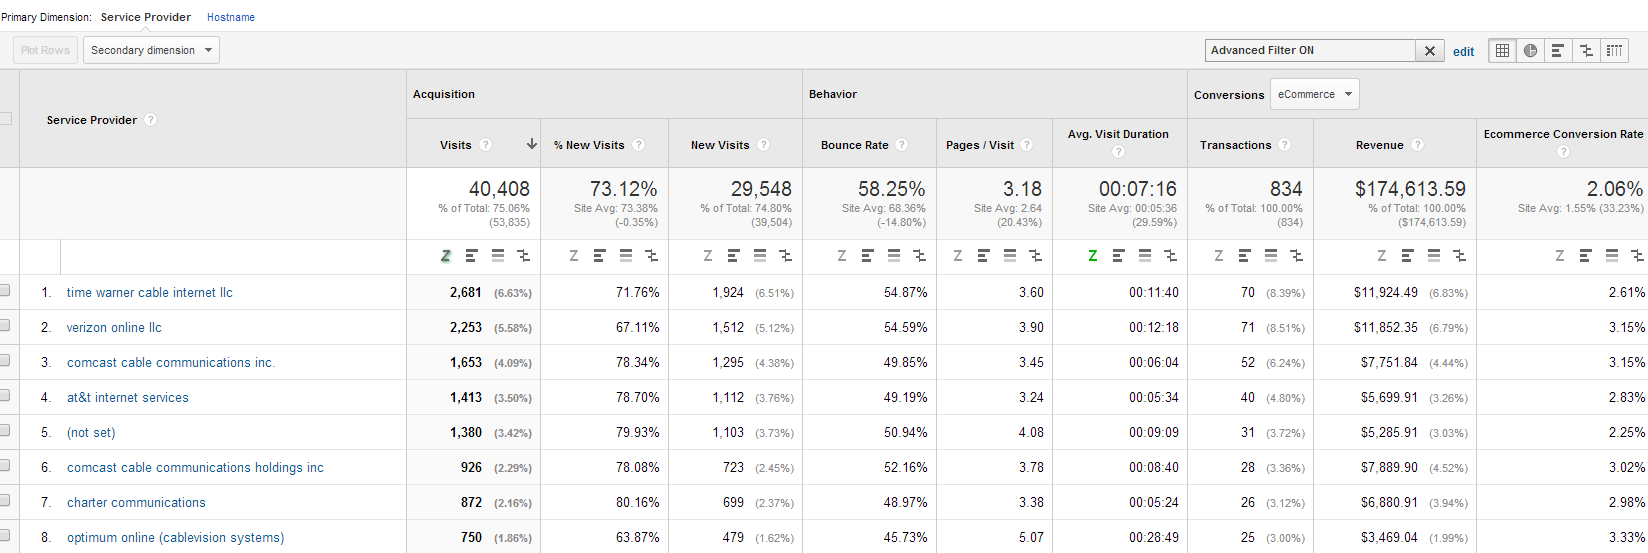The height and width of the screenshot is (553, 1648).
Task: Open help icon next to Pages / Visit
Action: click(x=1027, y=145)
